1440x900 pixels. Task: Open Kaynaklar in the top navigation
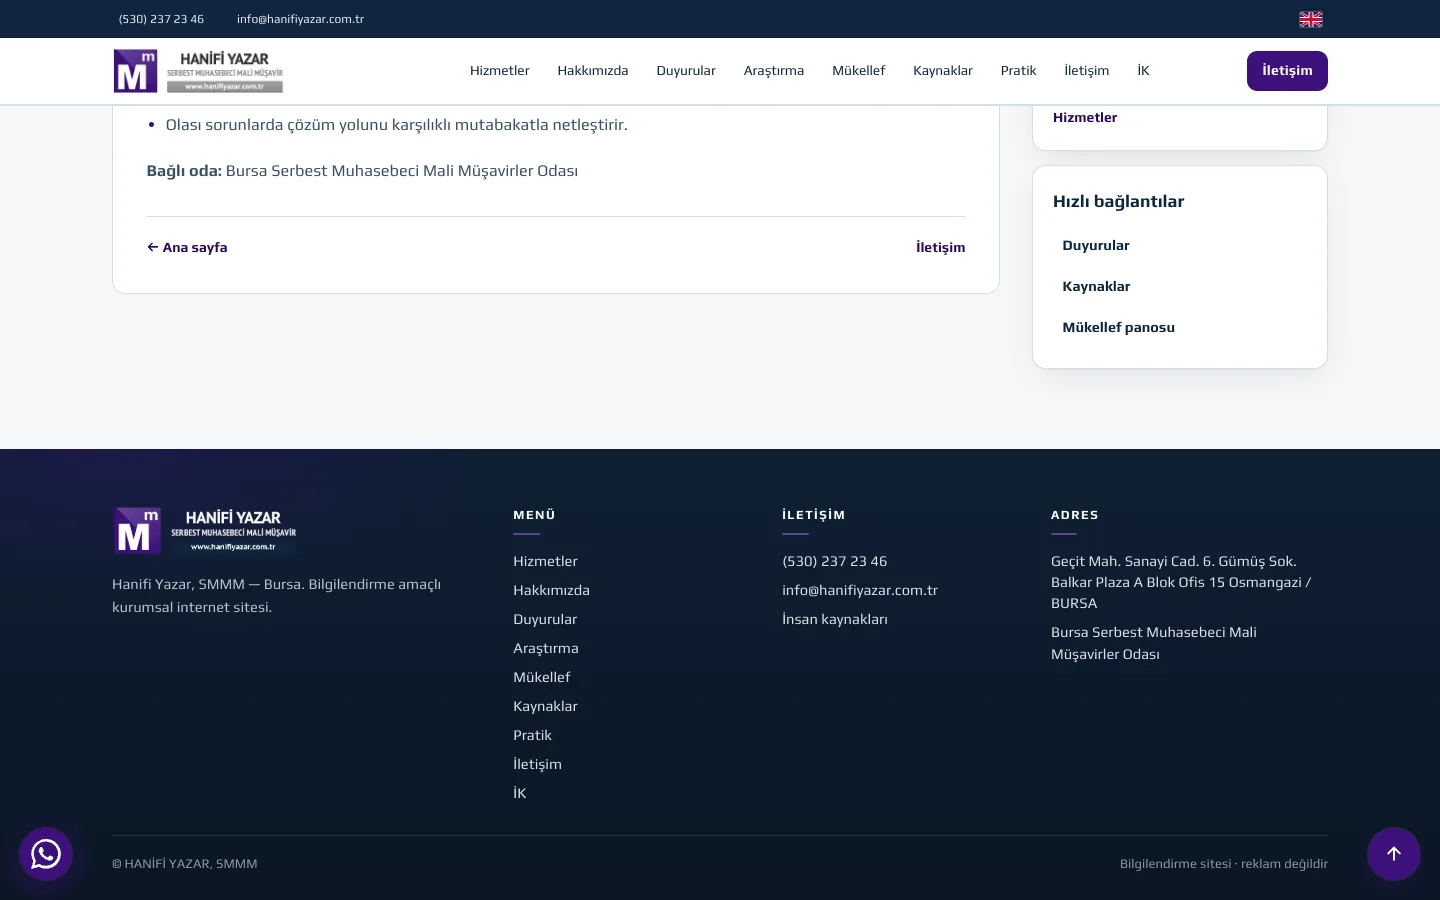[x=943, y=71]
